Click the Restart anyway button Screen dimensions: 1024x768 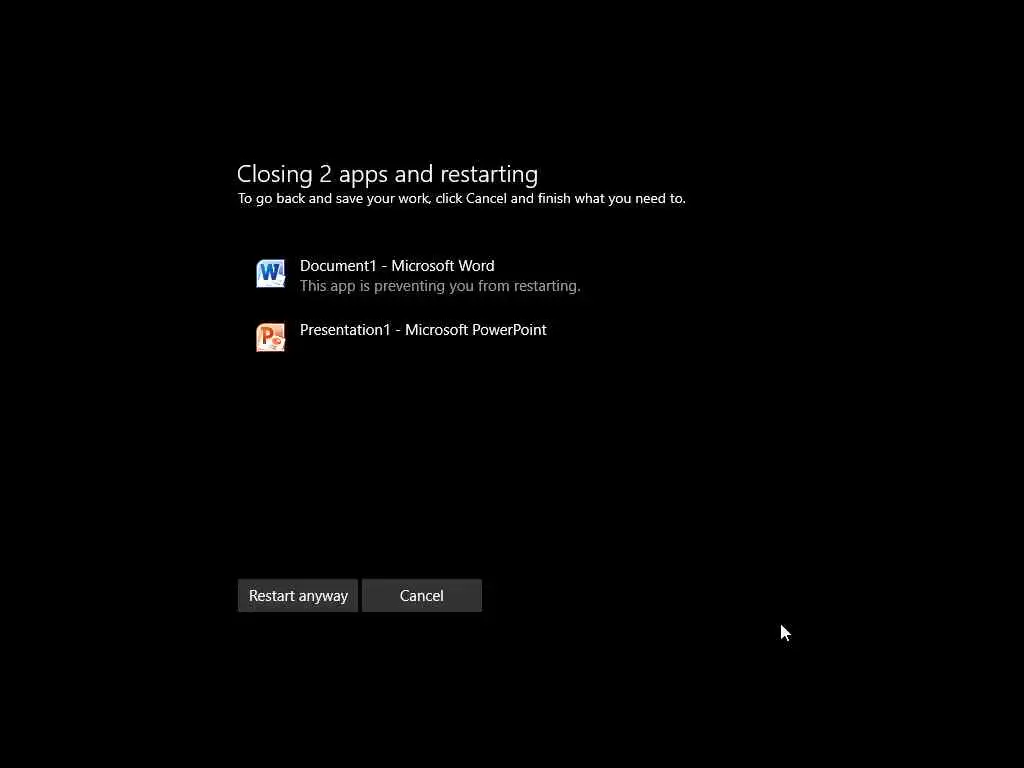[x=298, y=596]
